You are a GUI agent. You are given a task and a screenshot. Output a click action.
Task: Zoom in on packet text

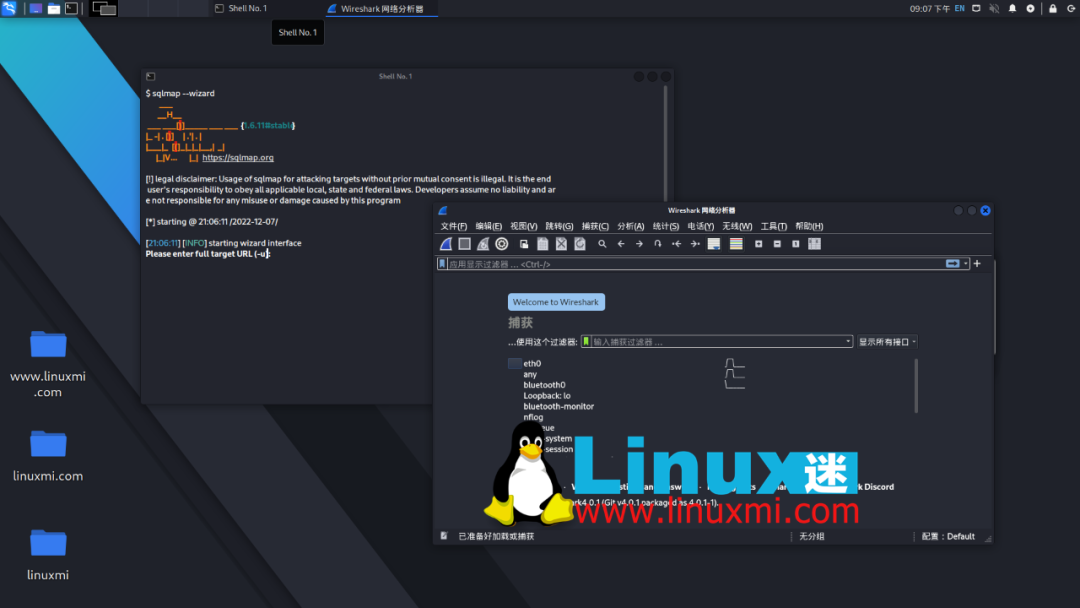click(x=758, y=244)
